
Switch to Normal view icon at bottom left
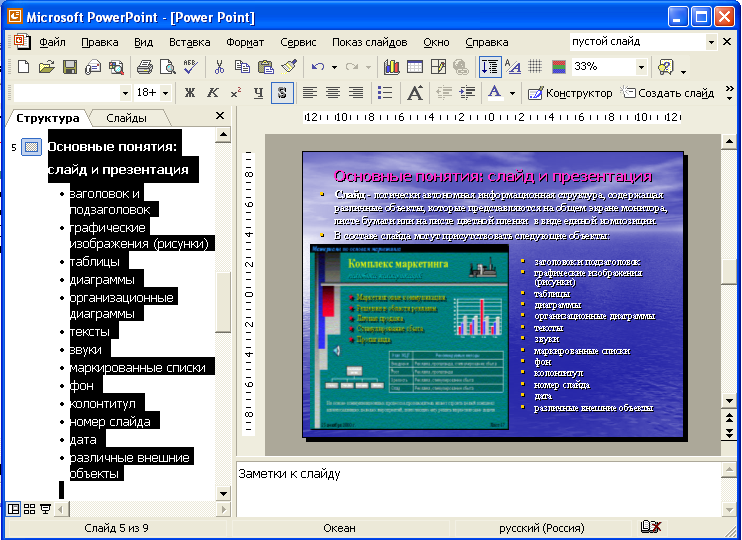pos(13,509)
